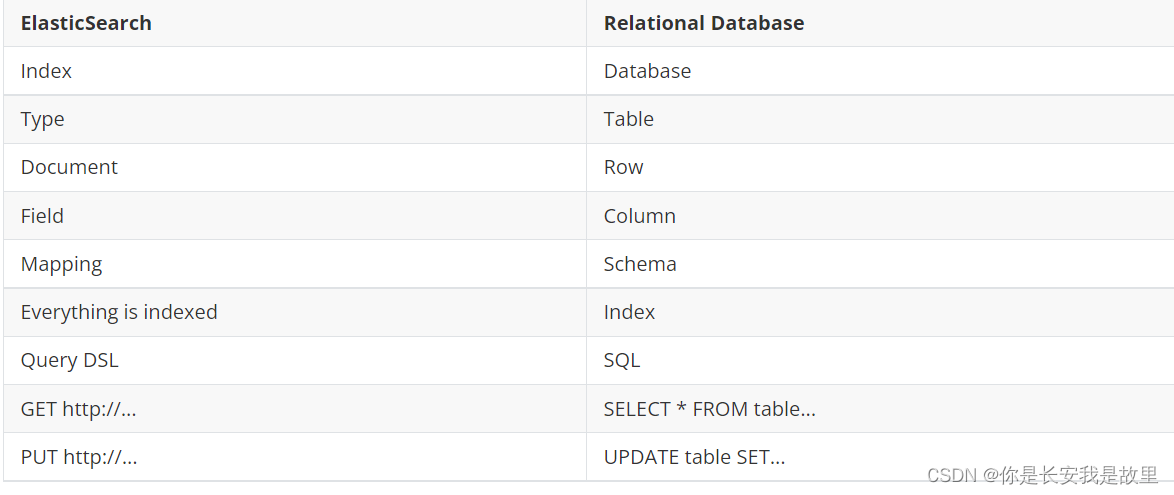Screen dimensions: 1174x495
Task: Select the SELECT * FROM table... cell
Action: click(709, 409)
